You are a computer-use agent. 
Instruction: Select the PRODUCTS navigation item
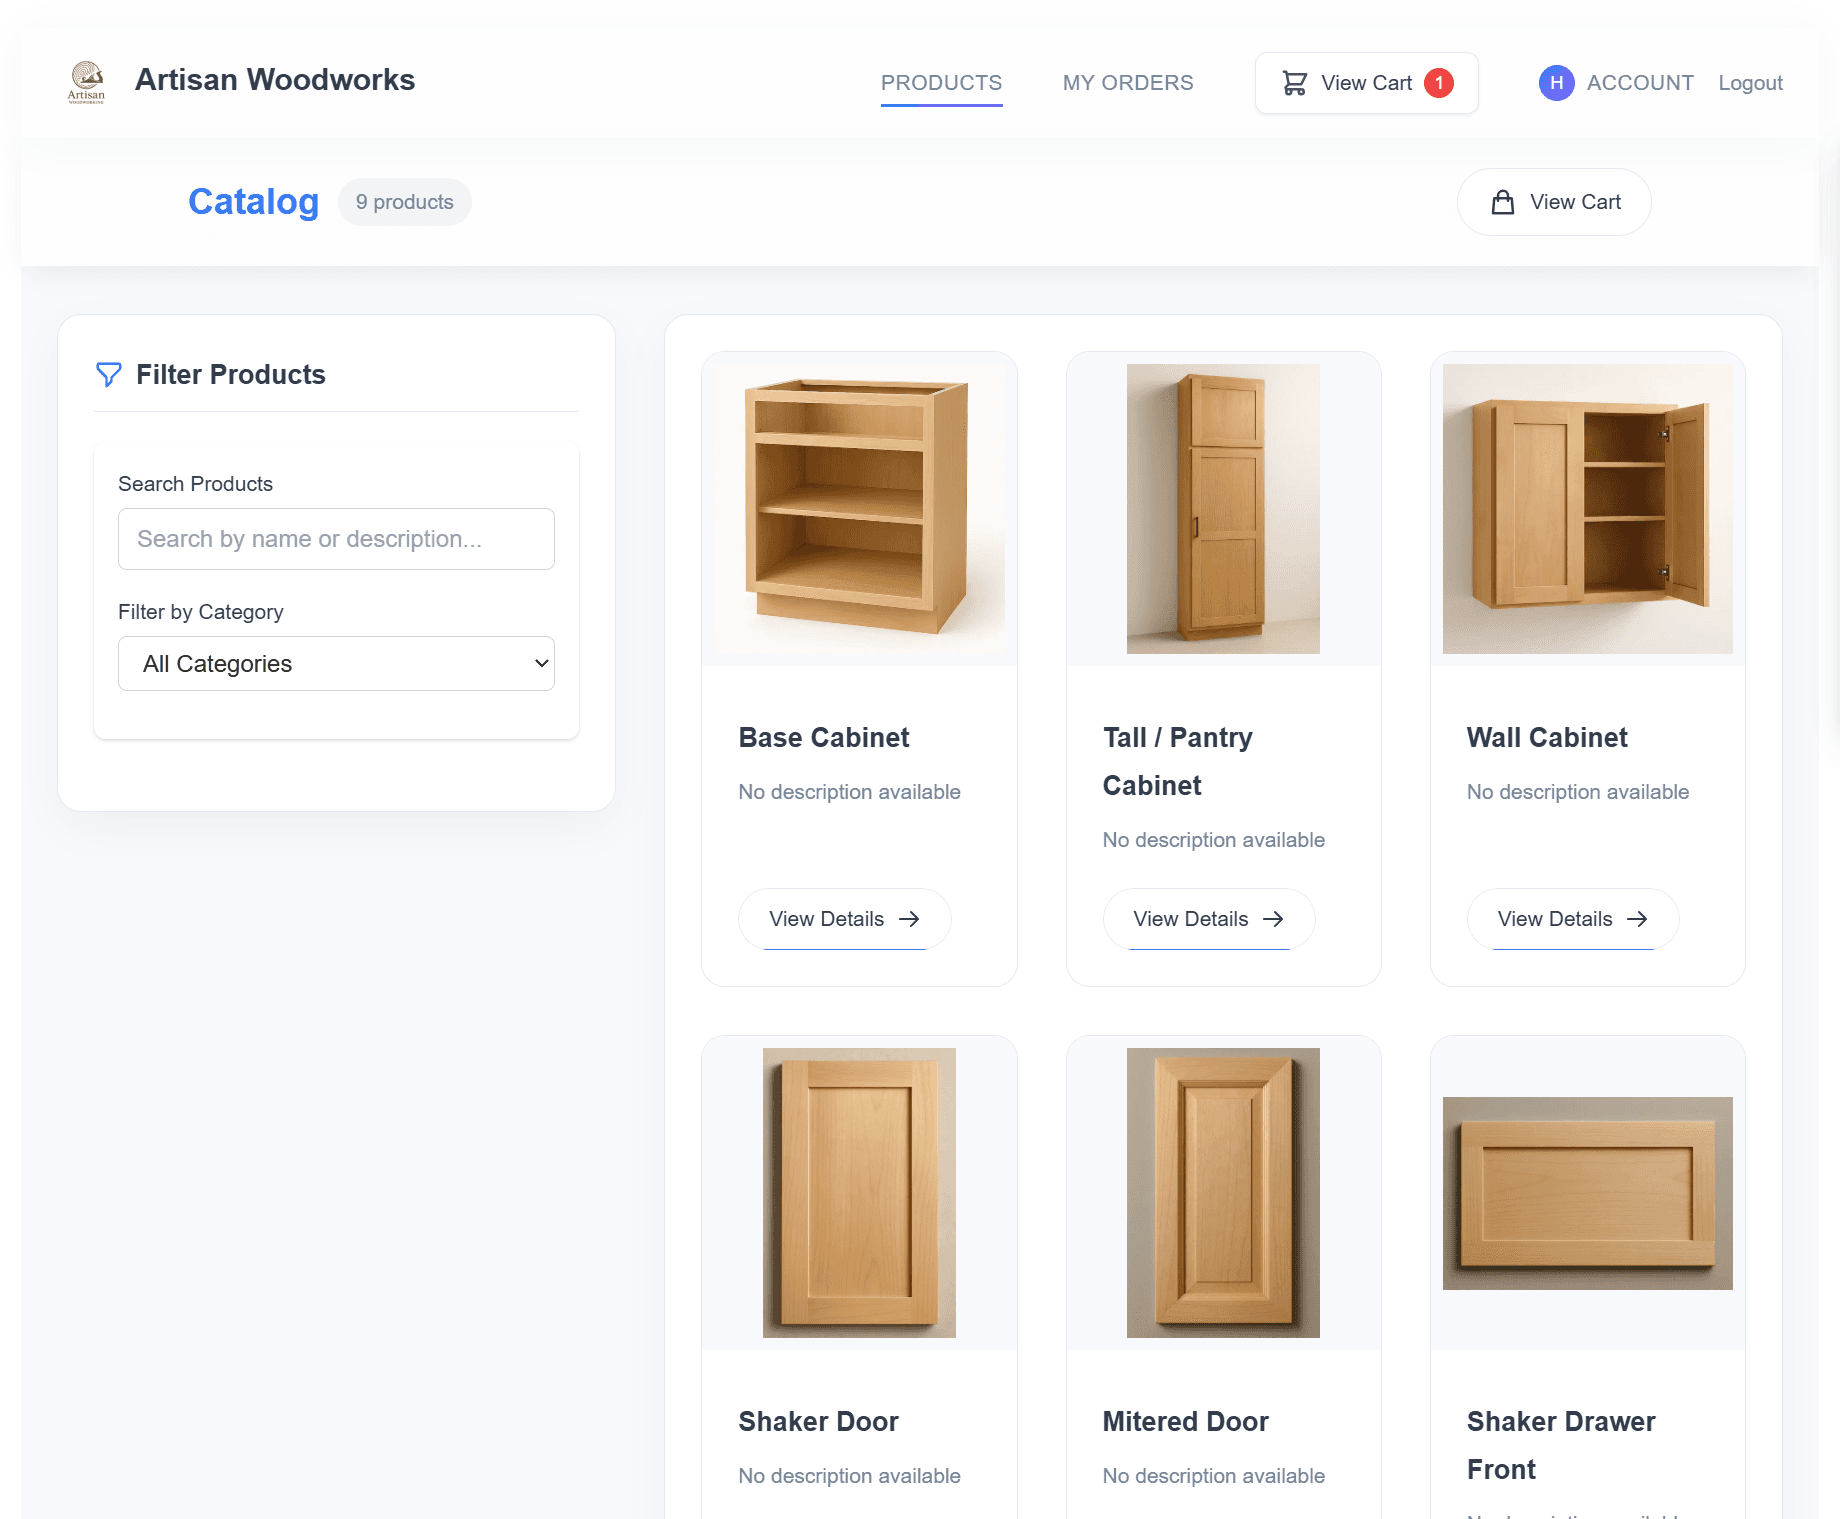tap(941, 83)
